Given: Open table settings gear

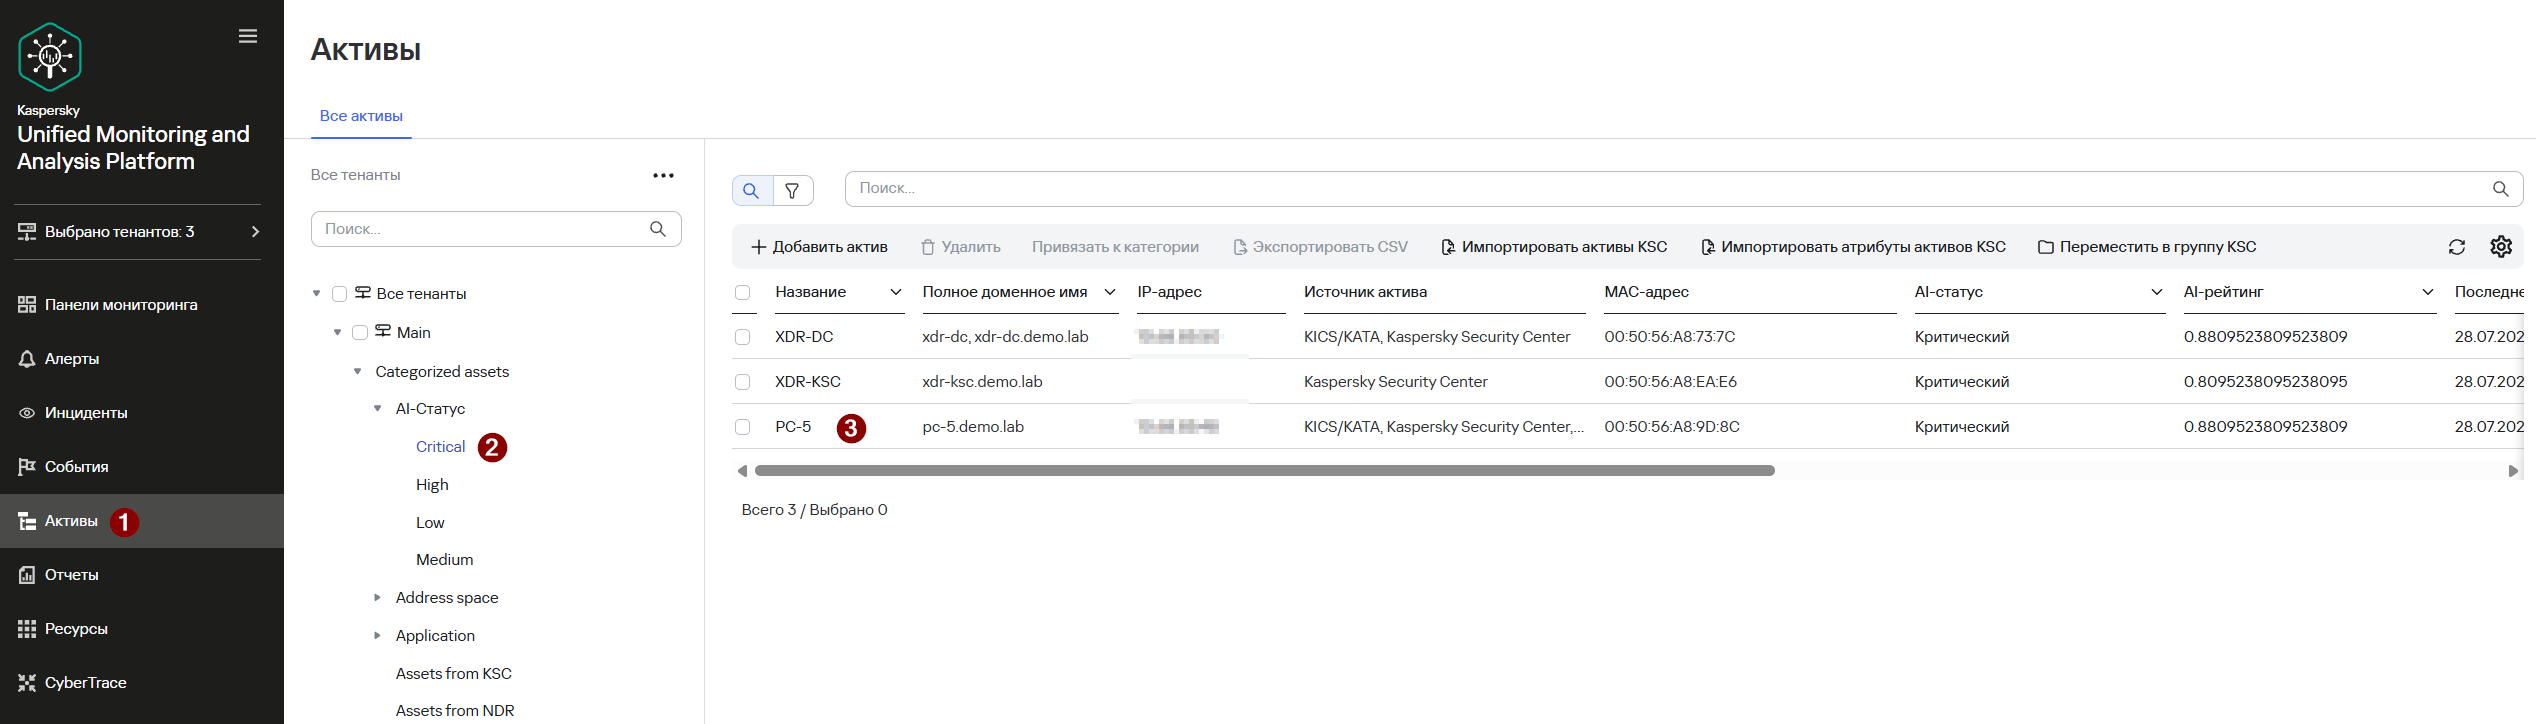Looking at the screenshot, I should [2501, 246].
